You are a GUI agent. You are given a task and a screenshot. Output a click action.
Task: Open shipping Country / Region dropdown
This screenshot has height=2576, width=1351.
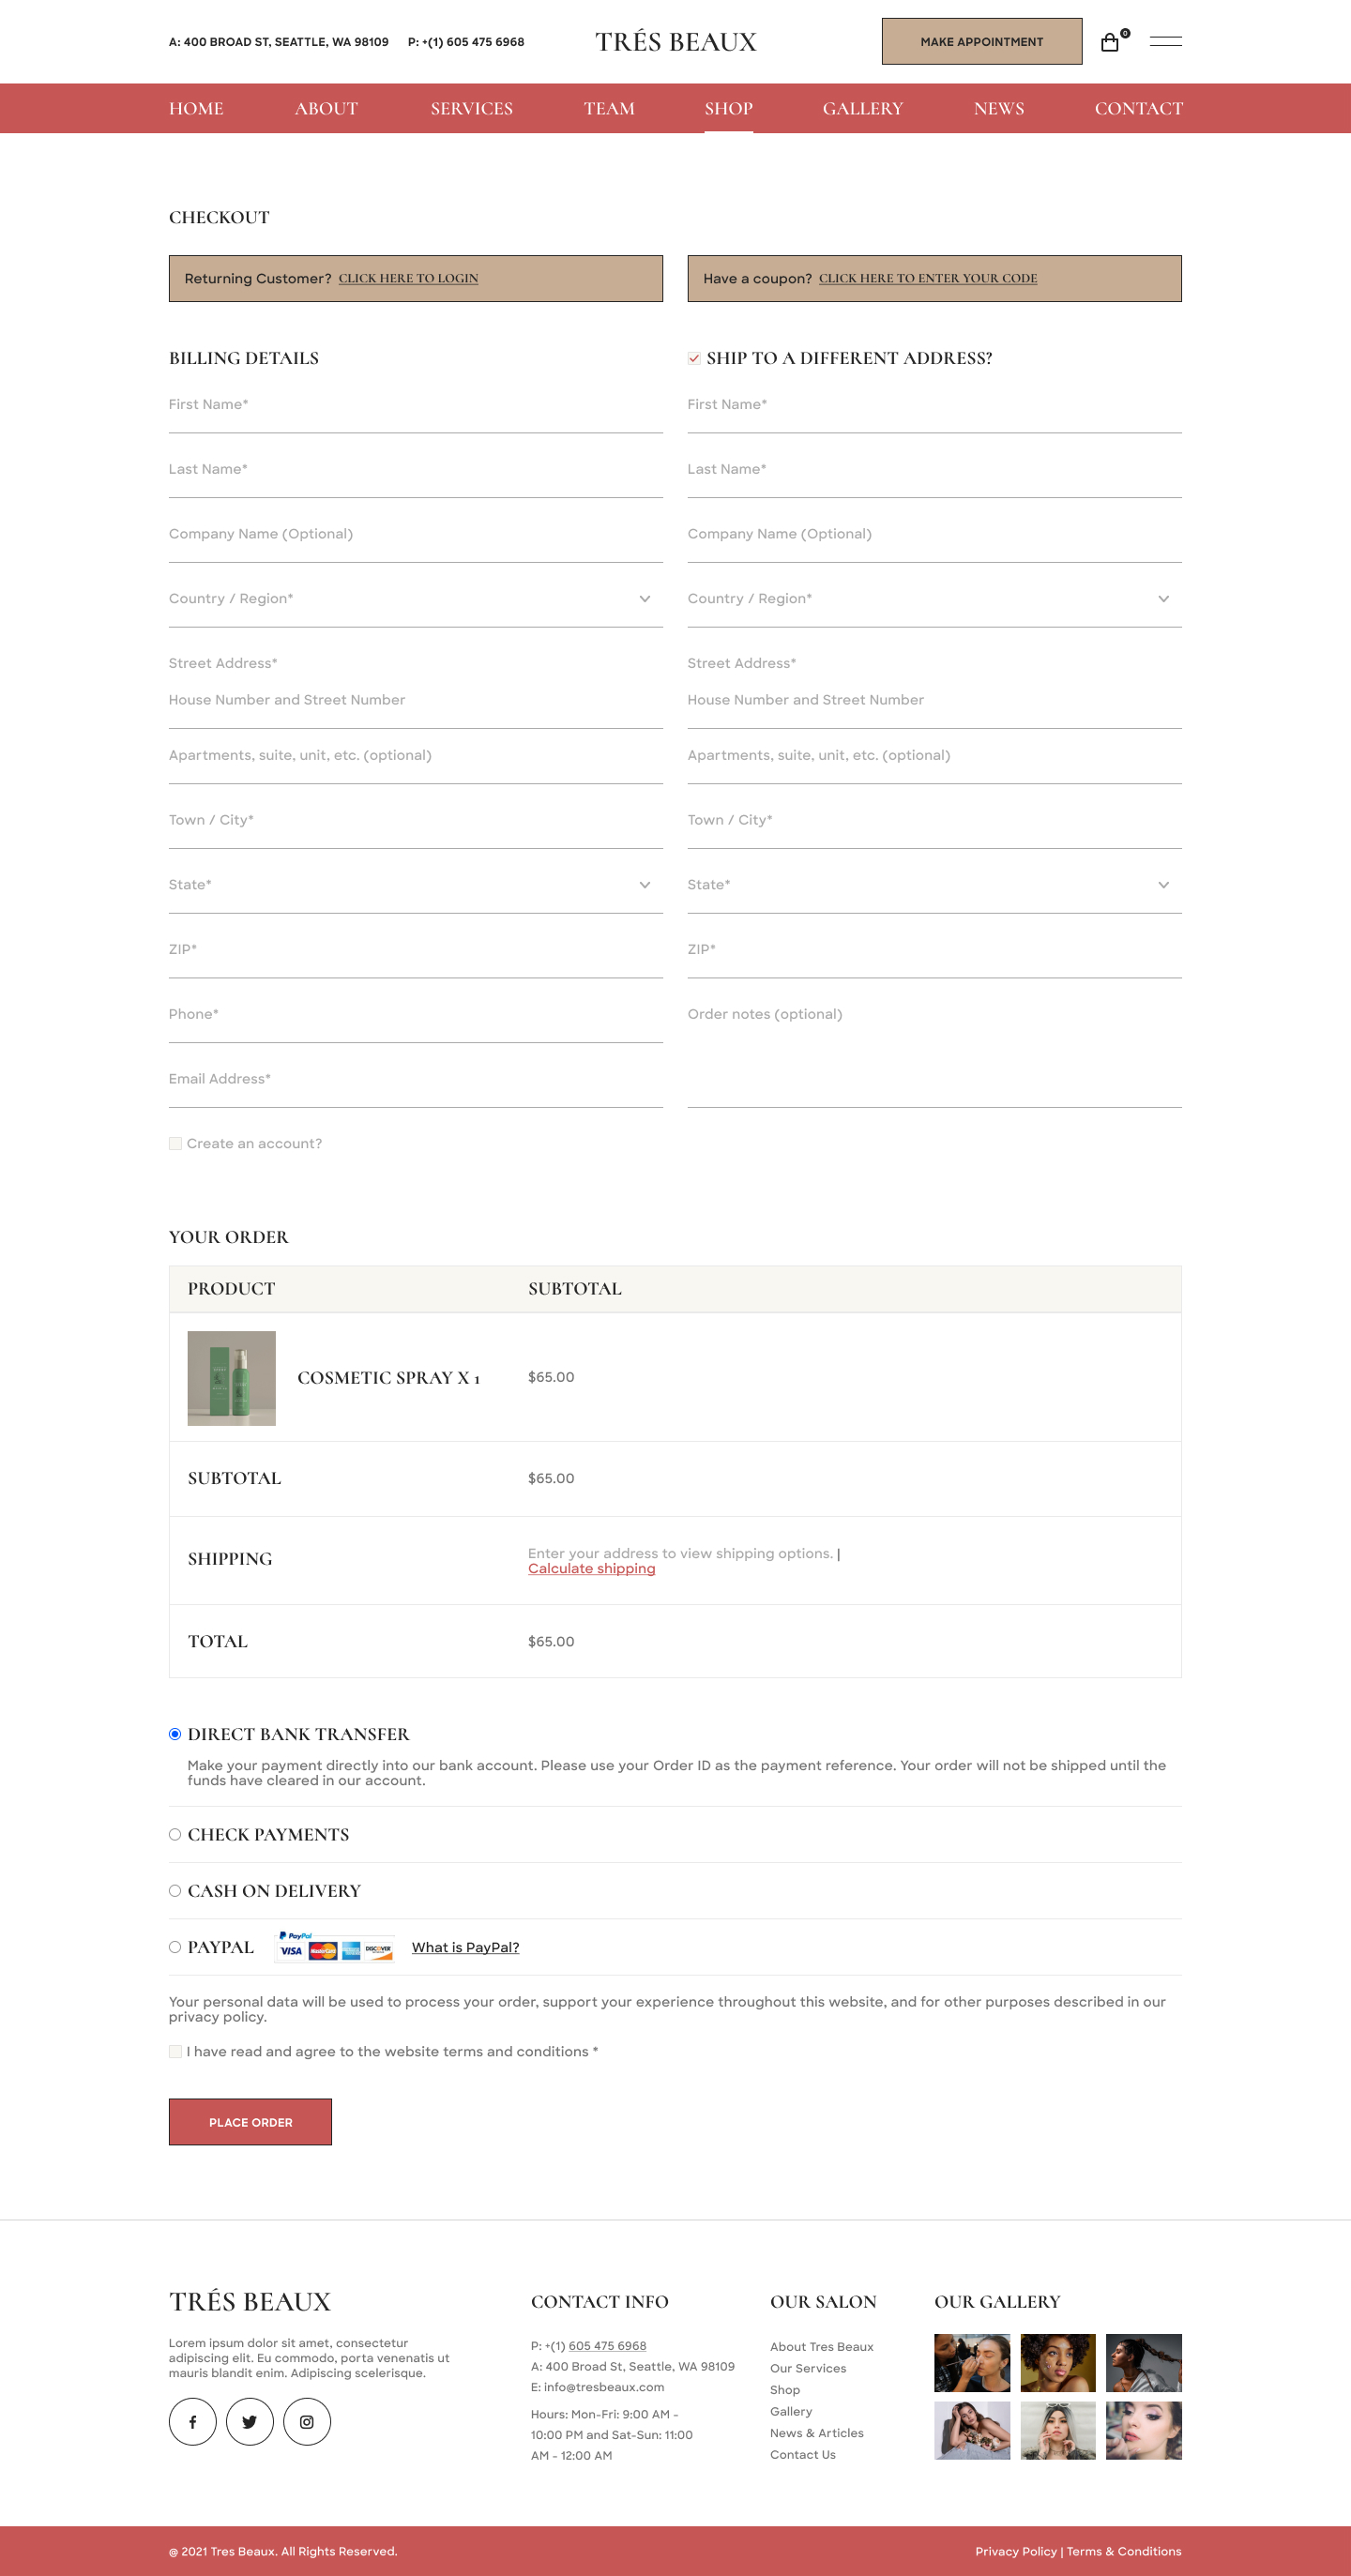click(x=934, y=599)
